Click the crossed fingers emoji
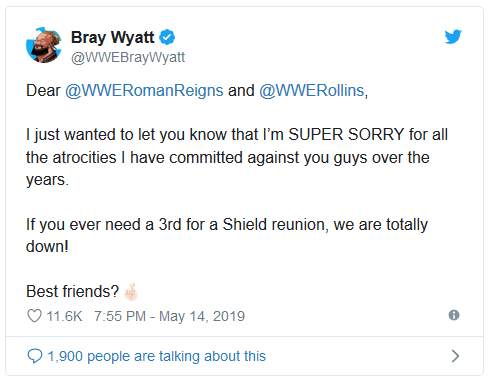This screenshot has width=496, height=381. click(x=131, y=292)
